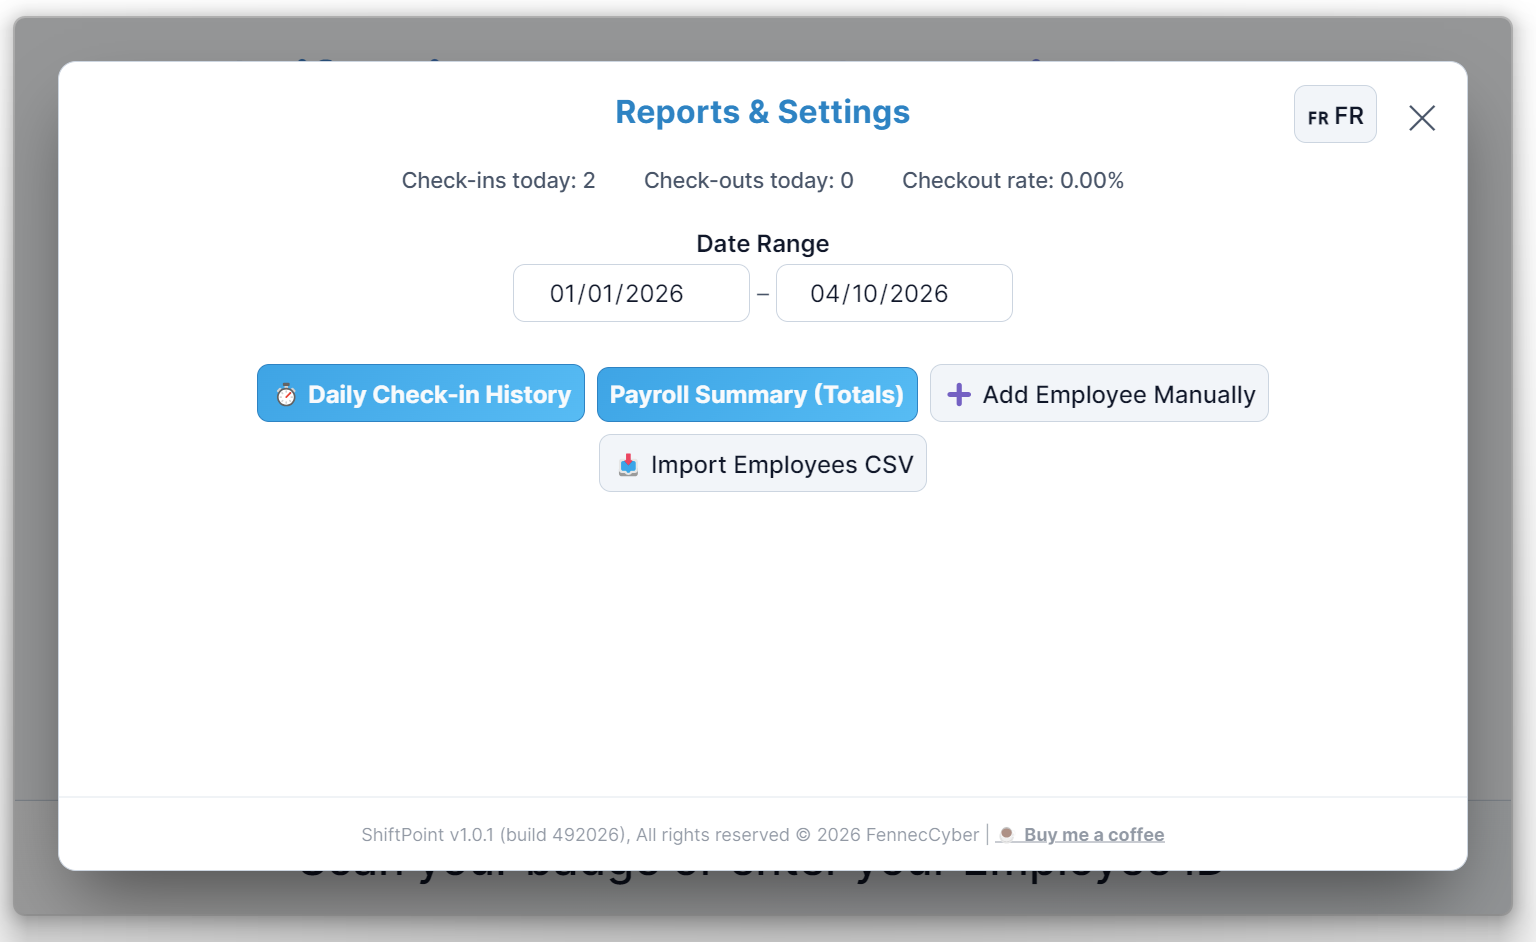Click the stopwatch icon on Daily Check-in History
This screenshot has height=942, width=1536.
(287, 394)
